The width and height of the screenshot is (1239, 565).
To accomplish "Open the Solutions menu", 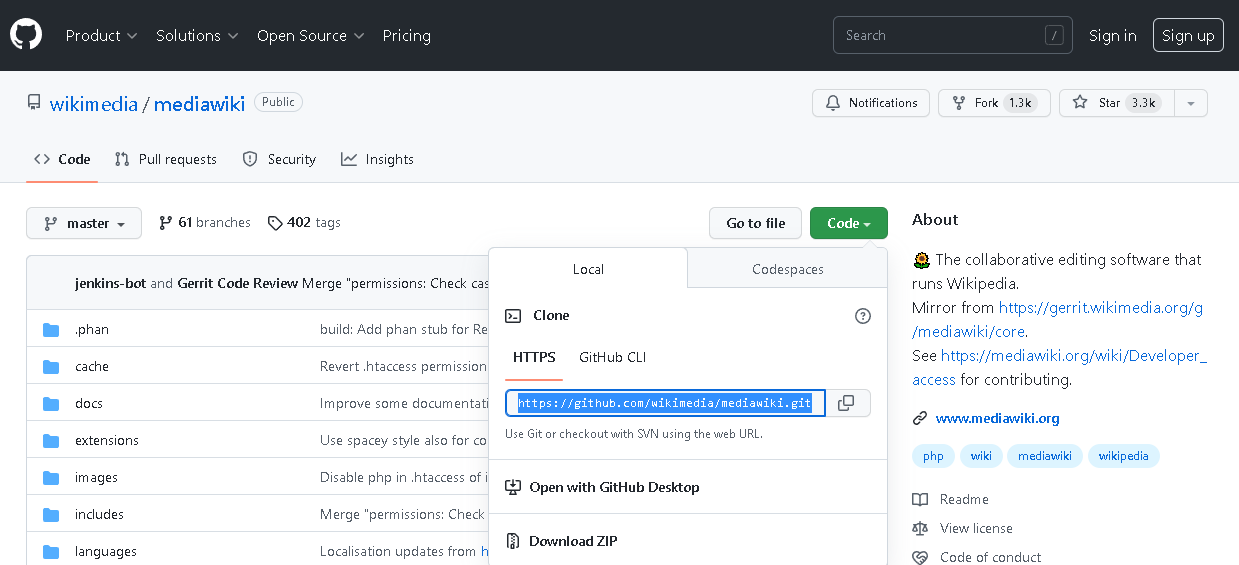I will (197, 36).
